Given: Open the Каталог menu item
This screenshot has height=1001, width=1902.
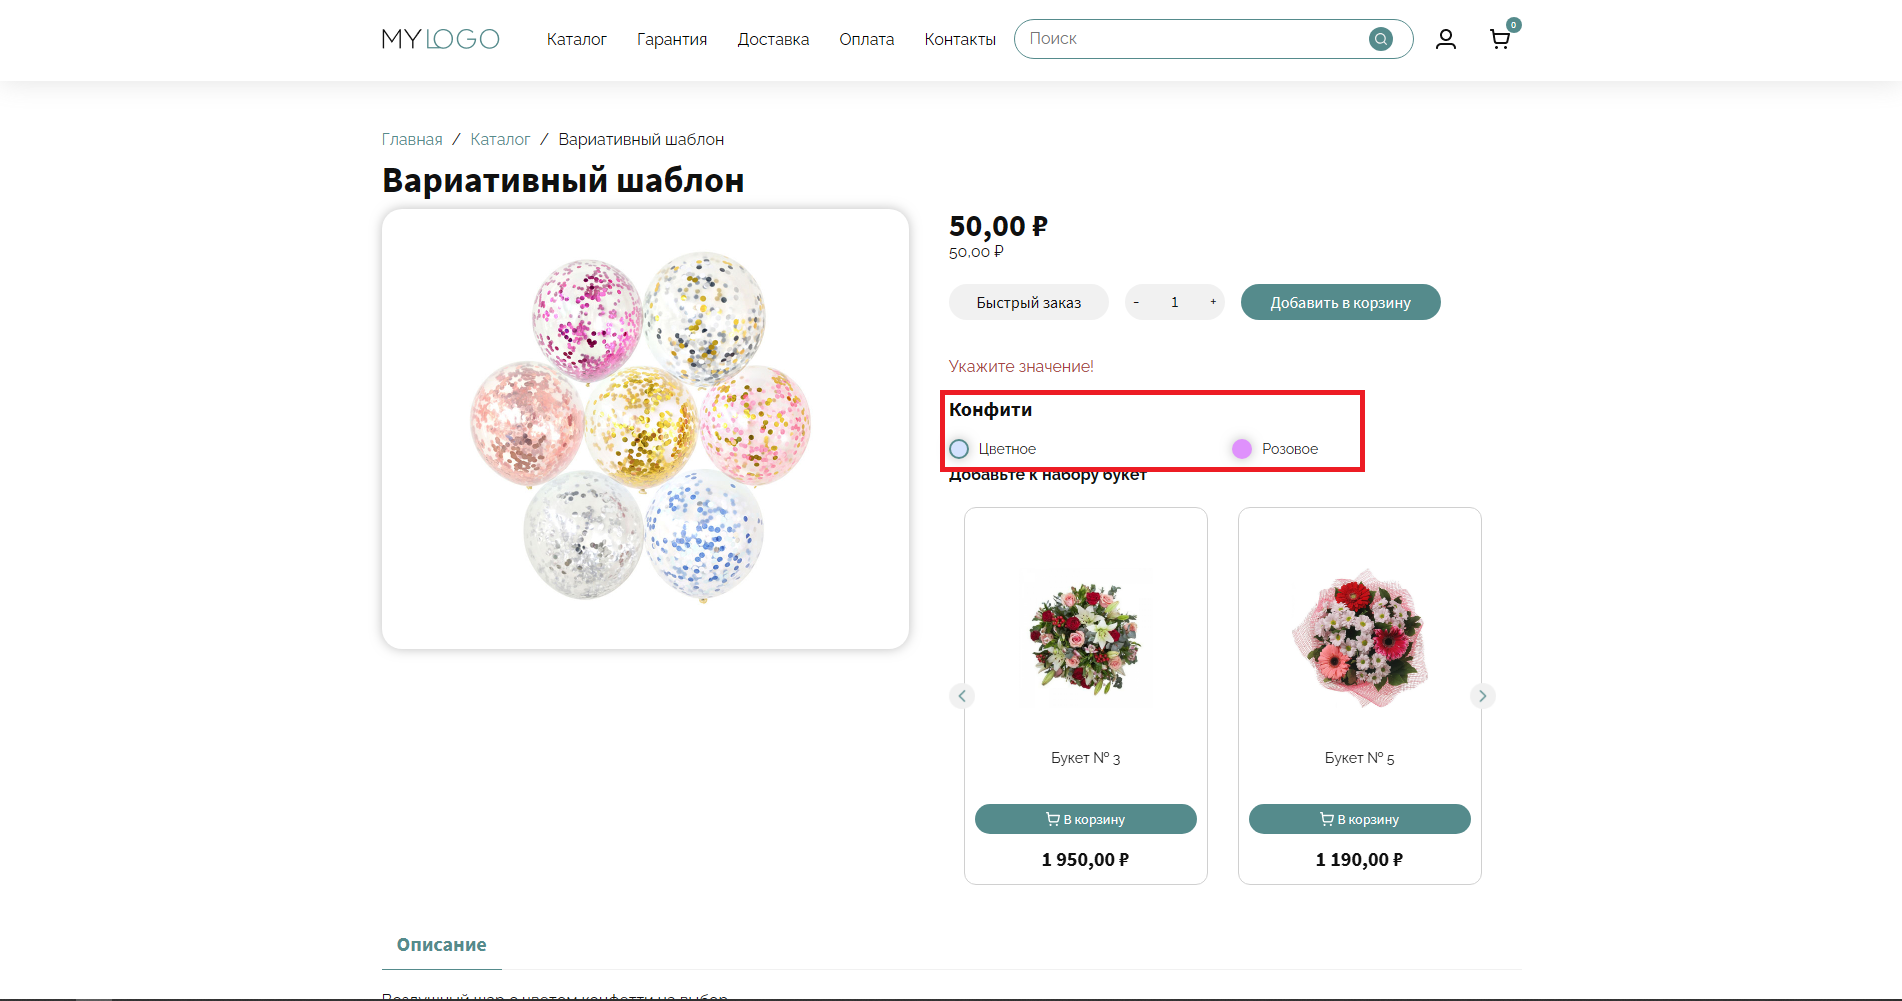Looking at the screenshot, I should pos(576,39).
